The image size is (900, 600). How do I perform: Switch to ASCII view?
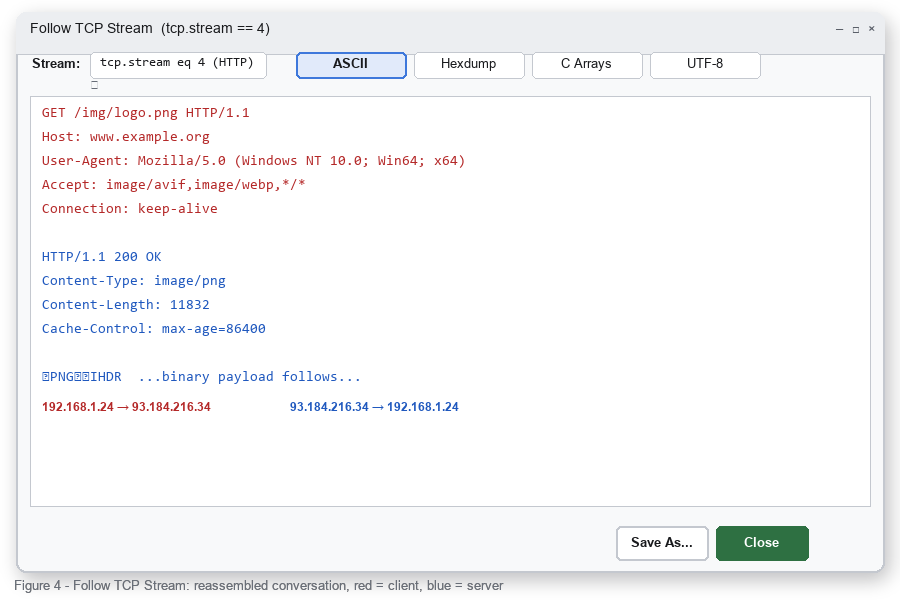pos(351,65)
